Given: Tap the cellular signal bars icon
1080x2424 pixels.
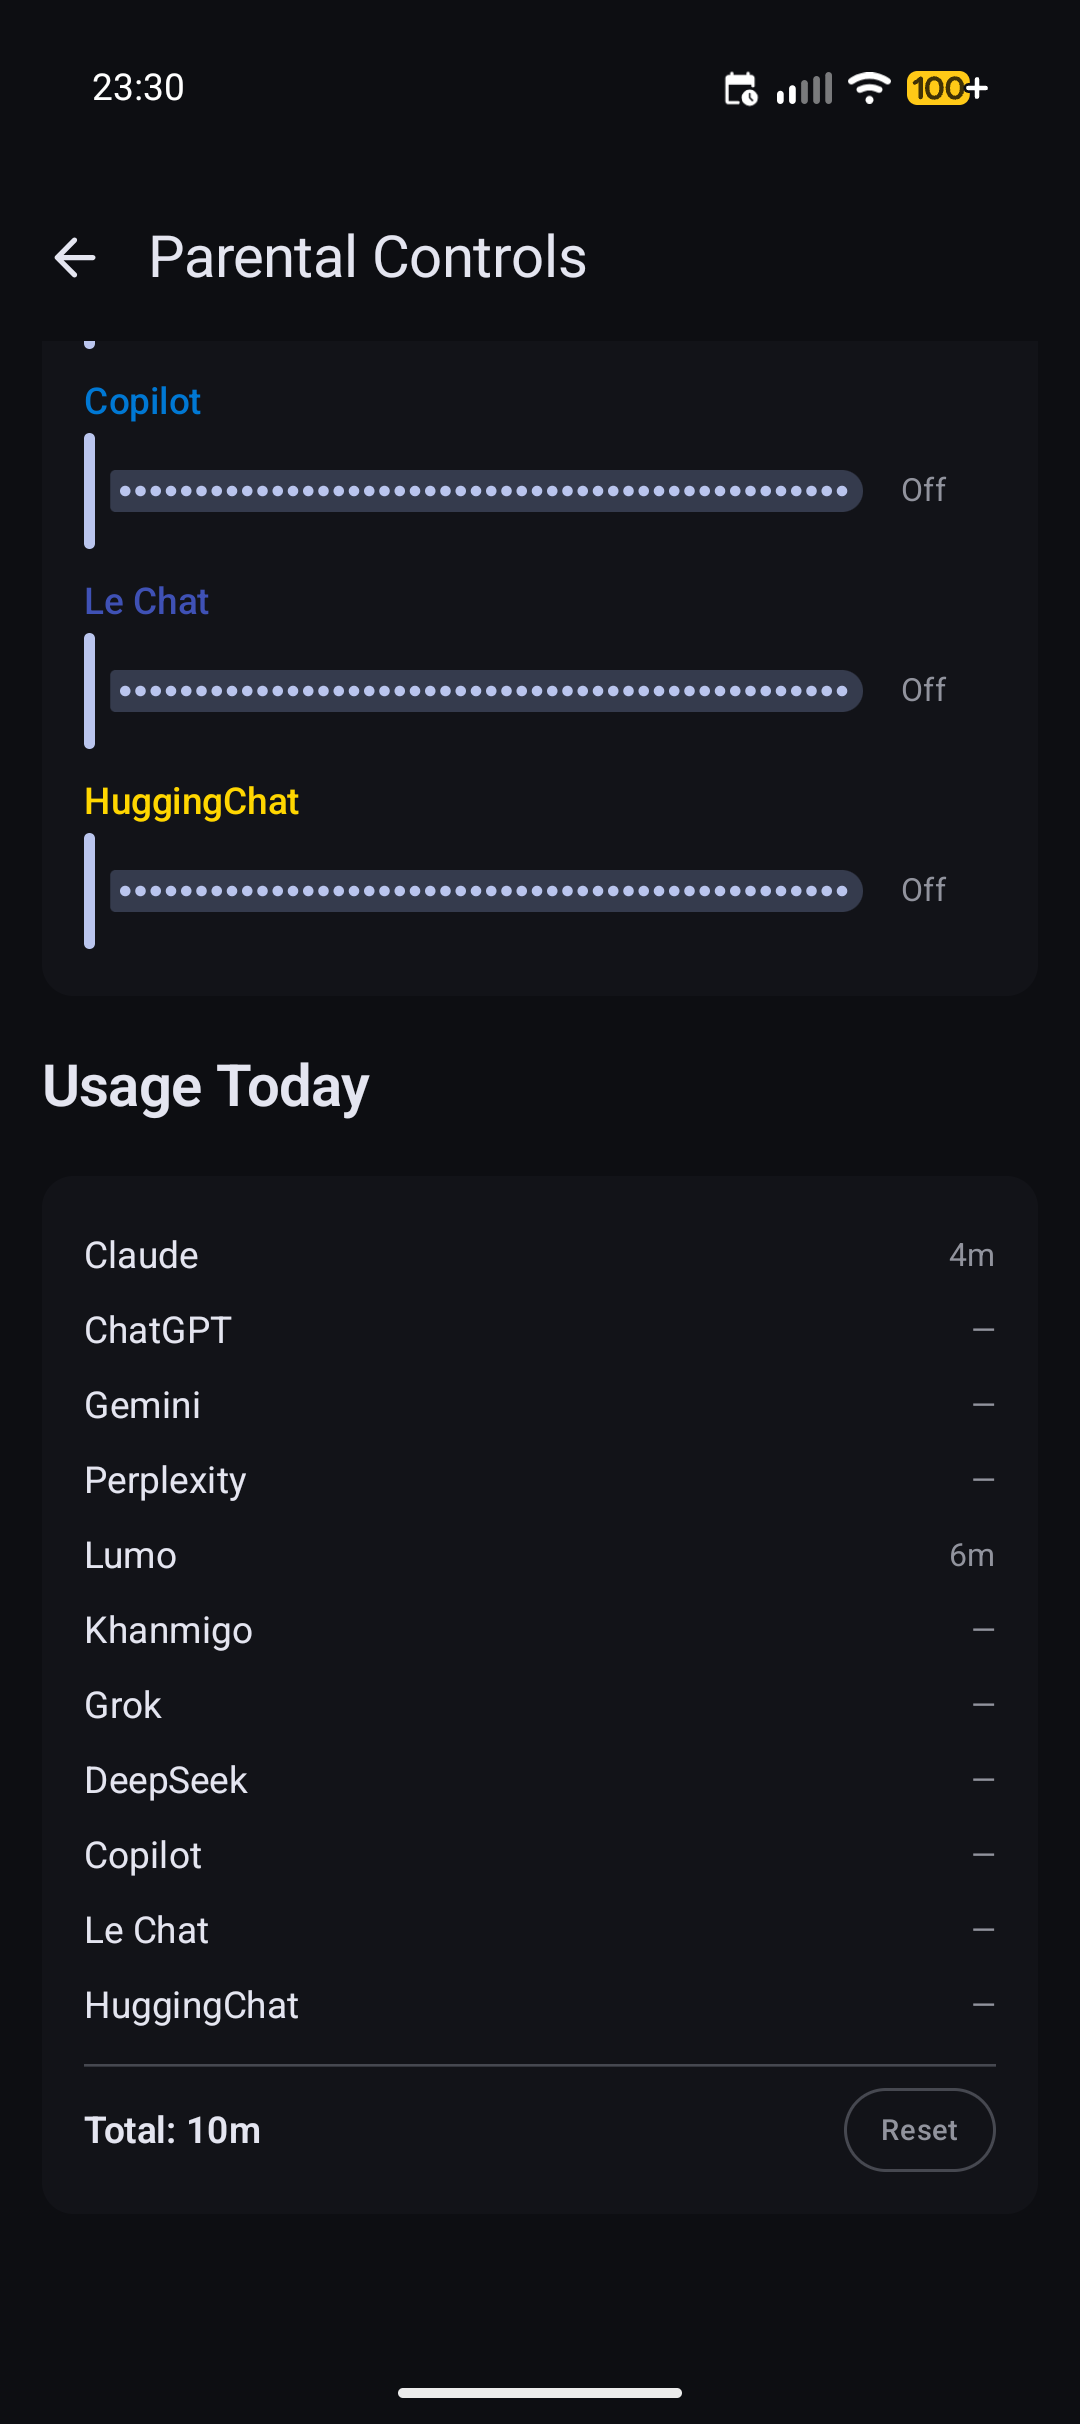Looking at the screenshot, I should tap(805, 88).
